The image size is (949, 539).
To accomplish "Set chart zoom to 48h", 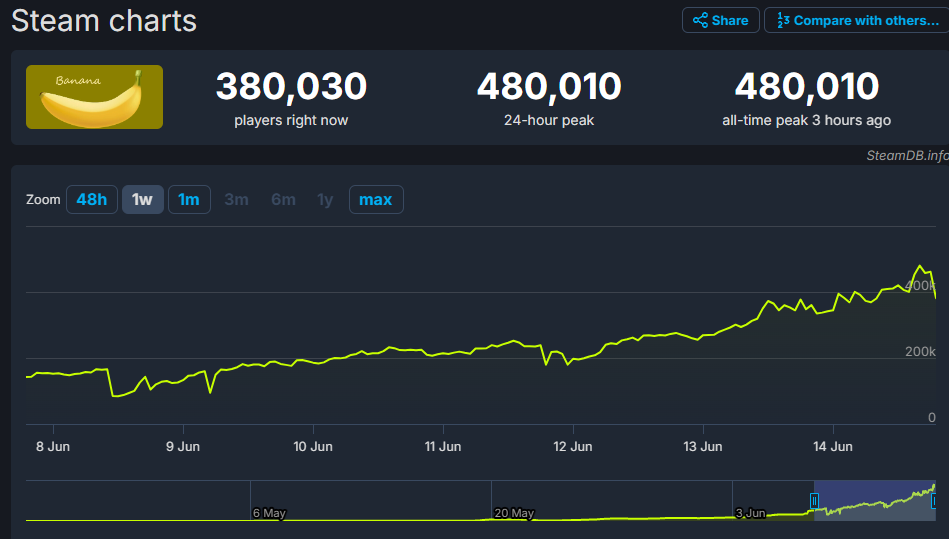I will (91, 200).
